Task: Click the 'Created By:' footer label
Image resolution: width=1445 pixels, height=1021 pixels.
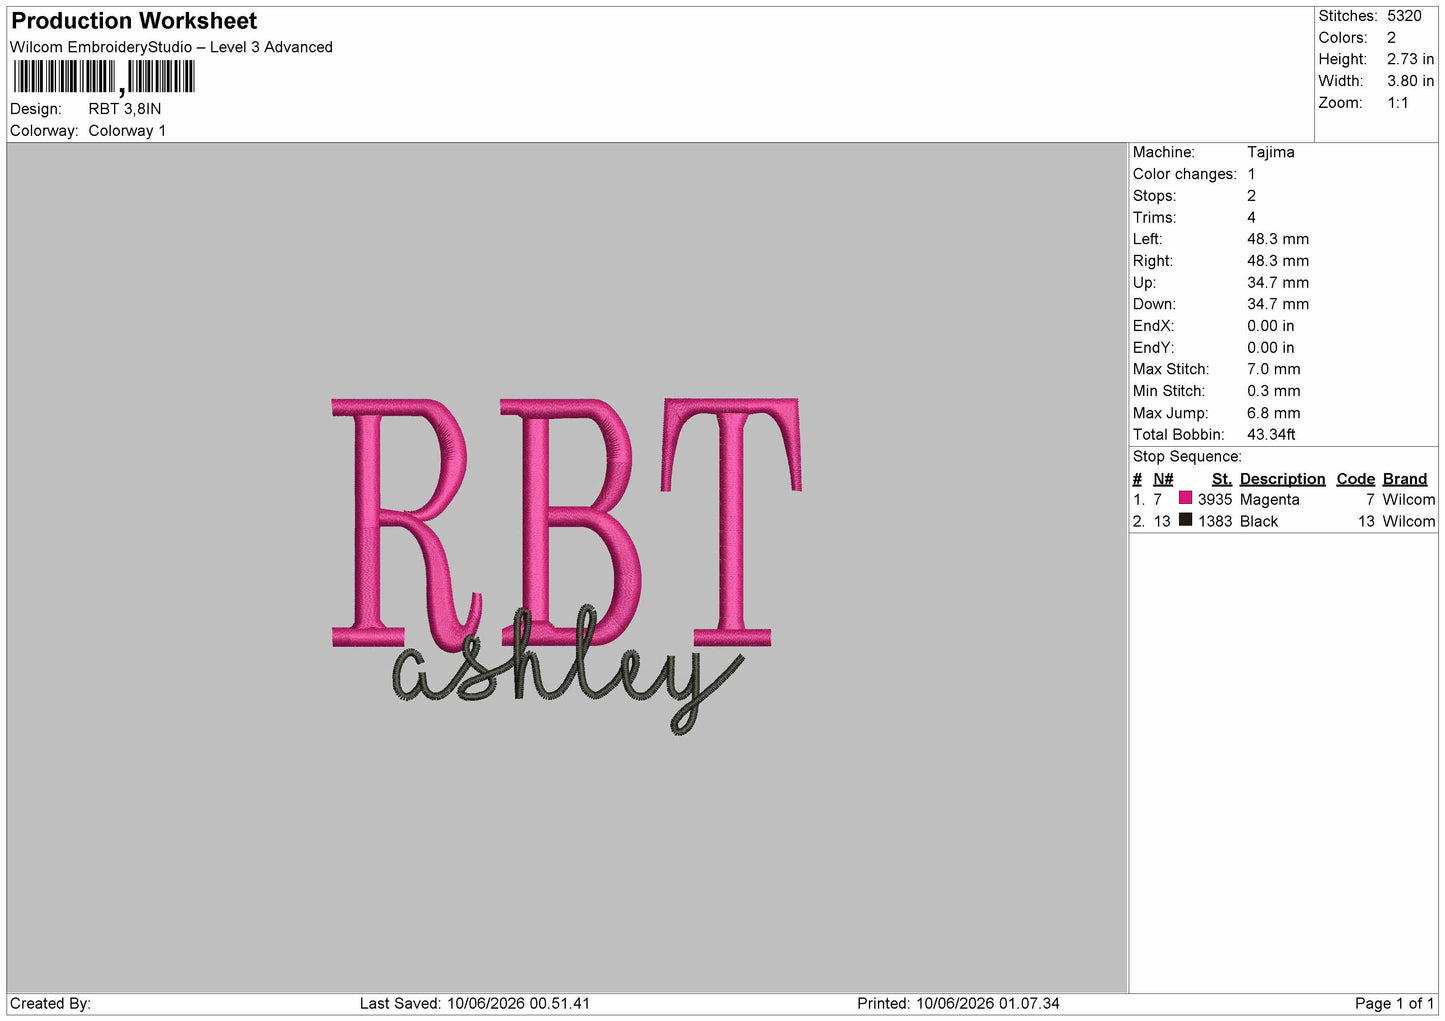Action: (50, 1004)
